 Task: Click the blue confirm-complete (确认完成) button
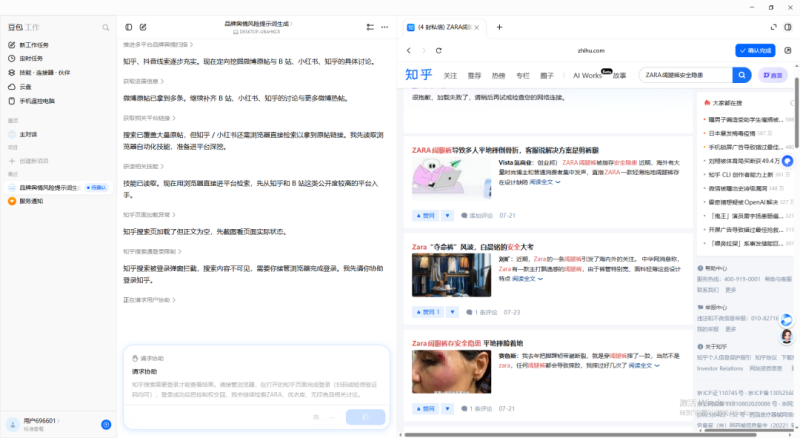coord(755,51)
